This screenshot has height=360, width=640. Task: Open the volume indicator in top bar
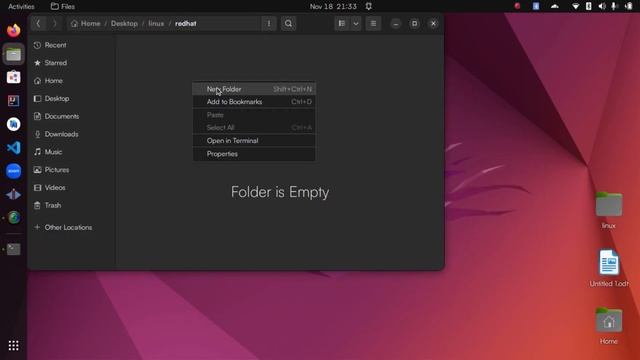(x=602, y=7)
